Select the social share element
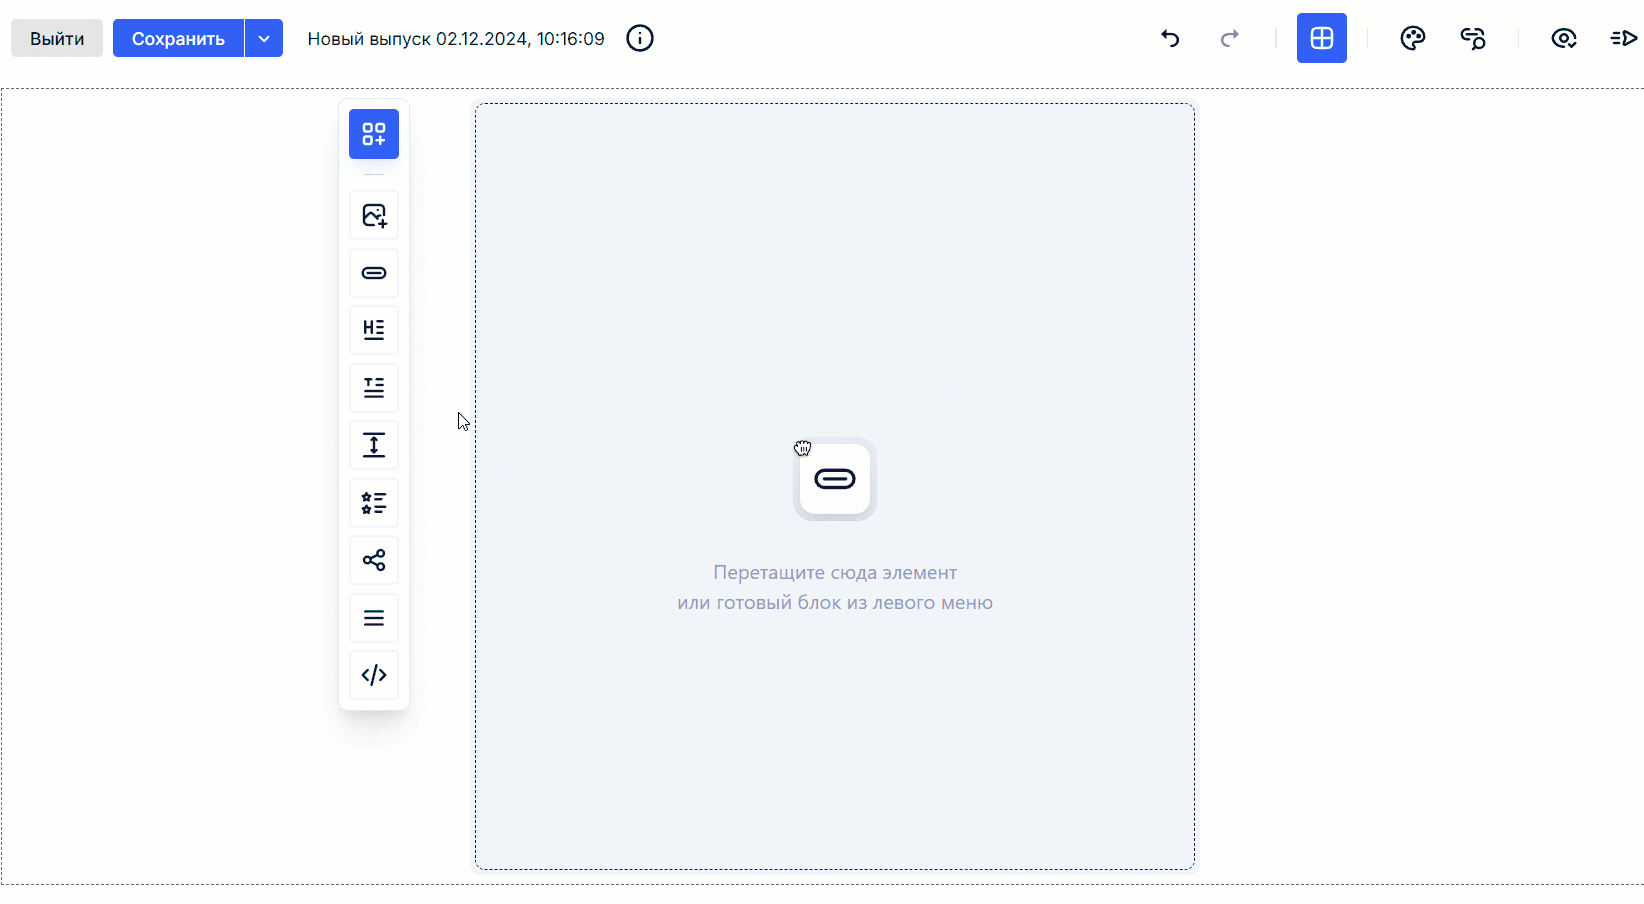Viewport: 1644px width, 904px height. pos(374,560)
